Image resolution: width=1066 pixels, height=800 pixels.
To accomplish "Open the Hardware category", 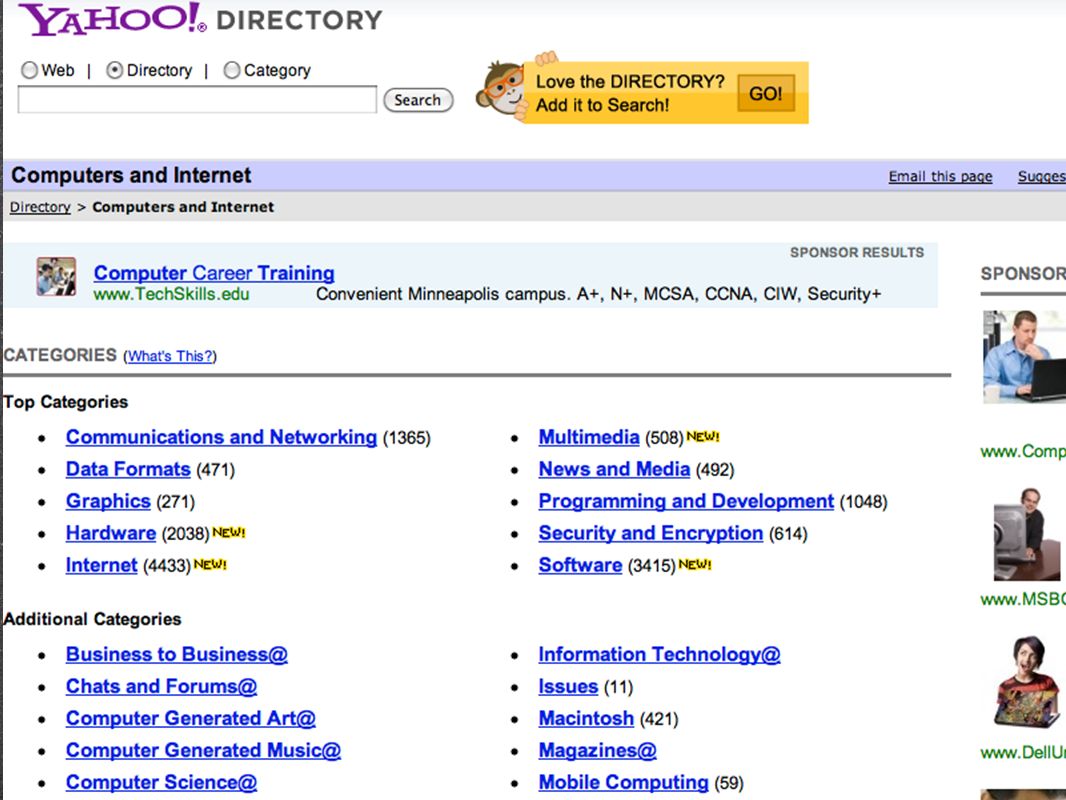I will tap(111, 533).
